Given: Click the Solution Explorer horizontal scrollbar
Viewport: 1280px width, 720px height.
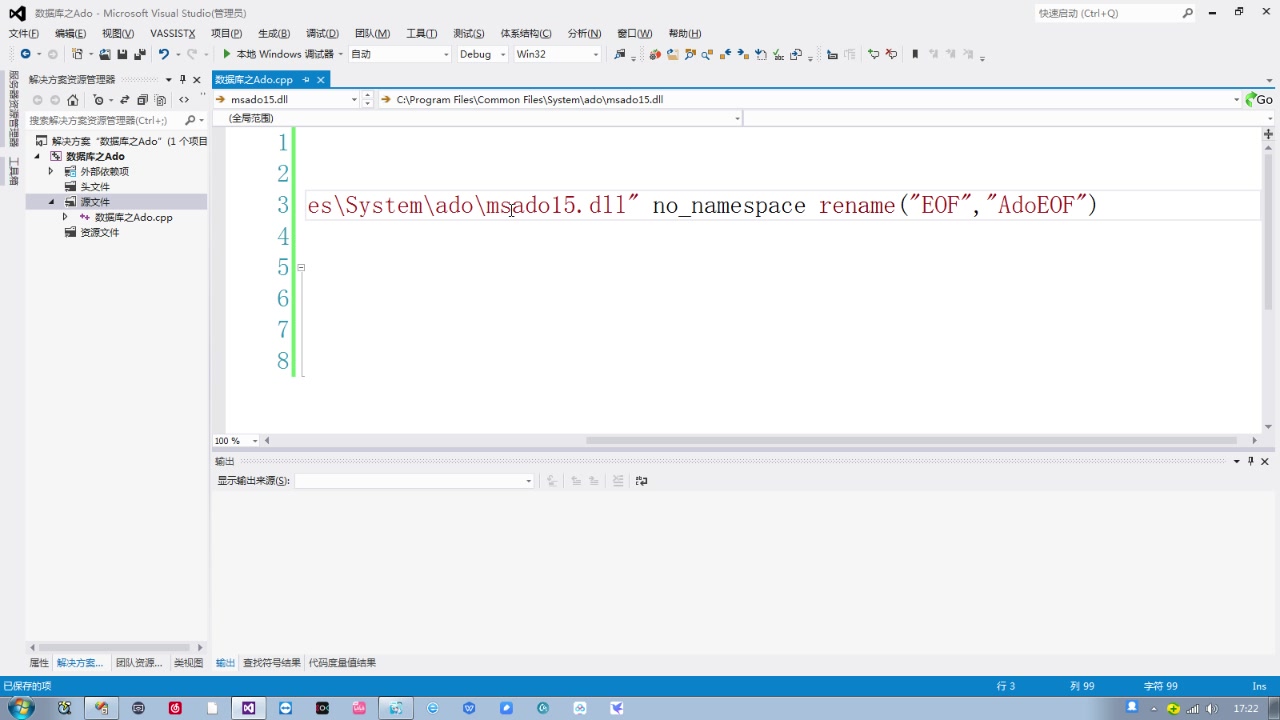Looking at the screenshot, I should tap(116, 648).
